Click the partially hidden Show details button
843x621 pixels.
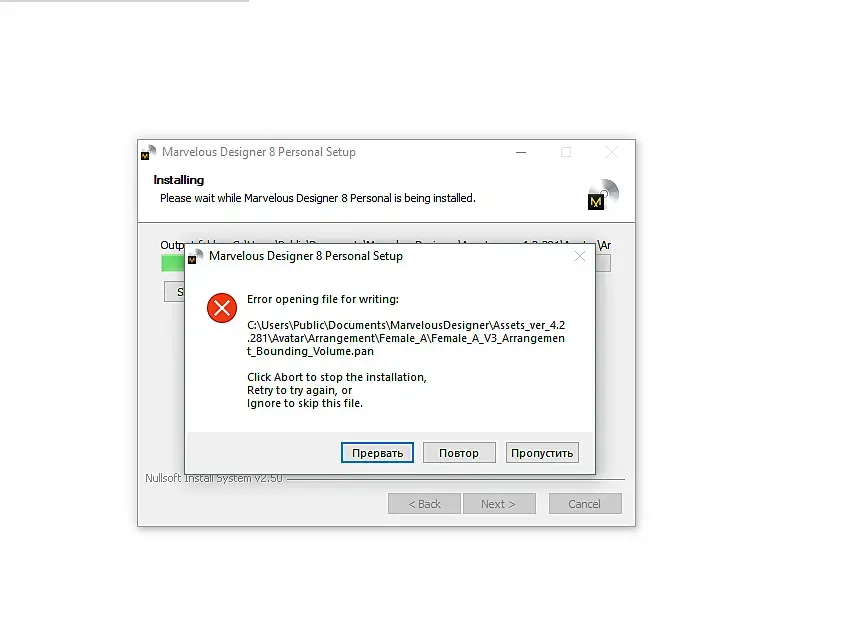click(174, 292)
